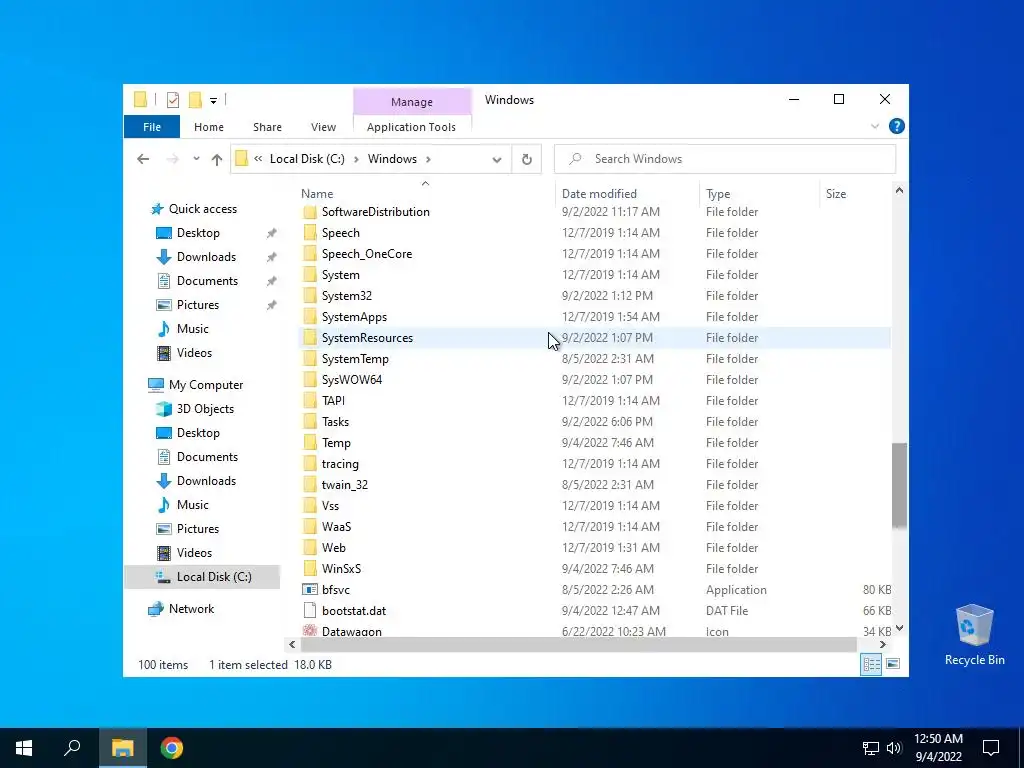The image size is (1024, 768).
Task: Launch Google Chrome from the taskbar
Action: click(x=172, y=748)
